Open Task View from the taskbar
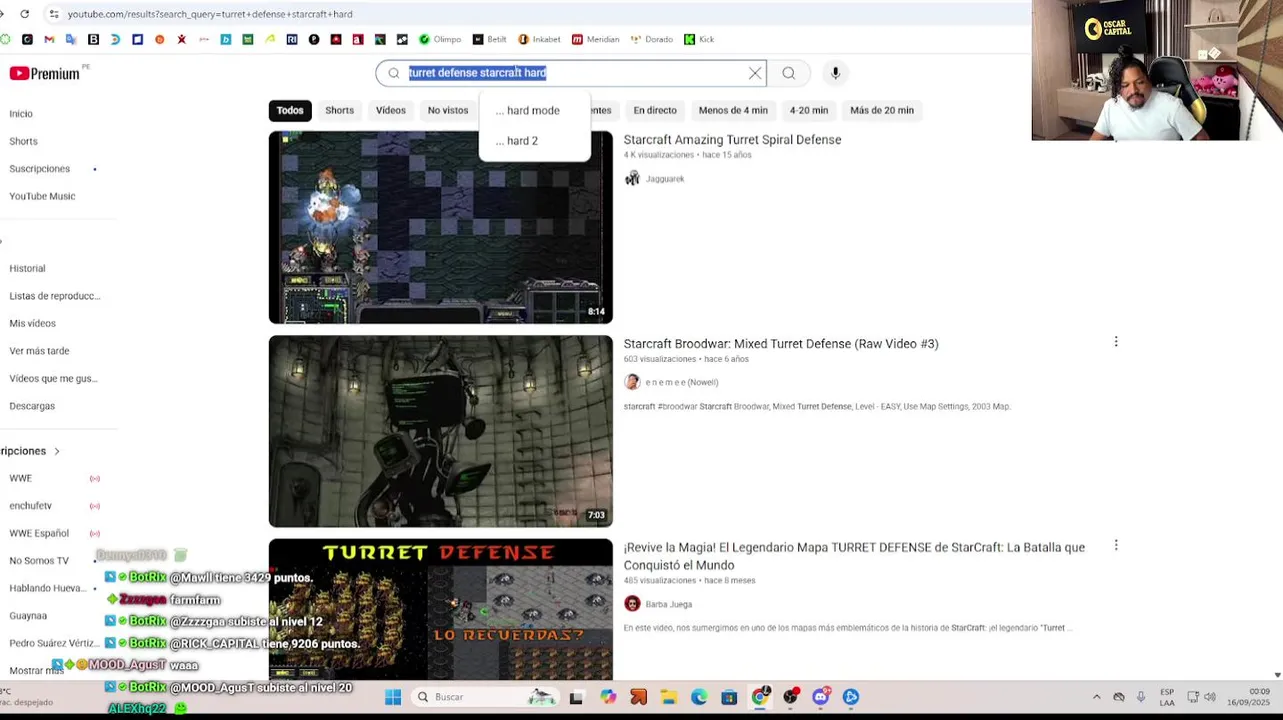The image size is (1283, 720). coord(576,697)
